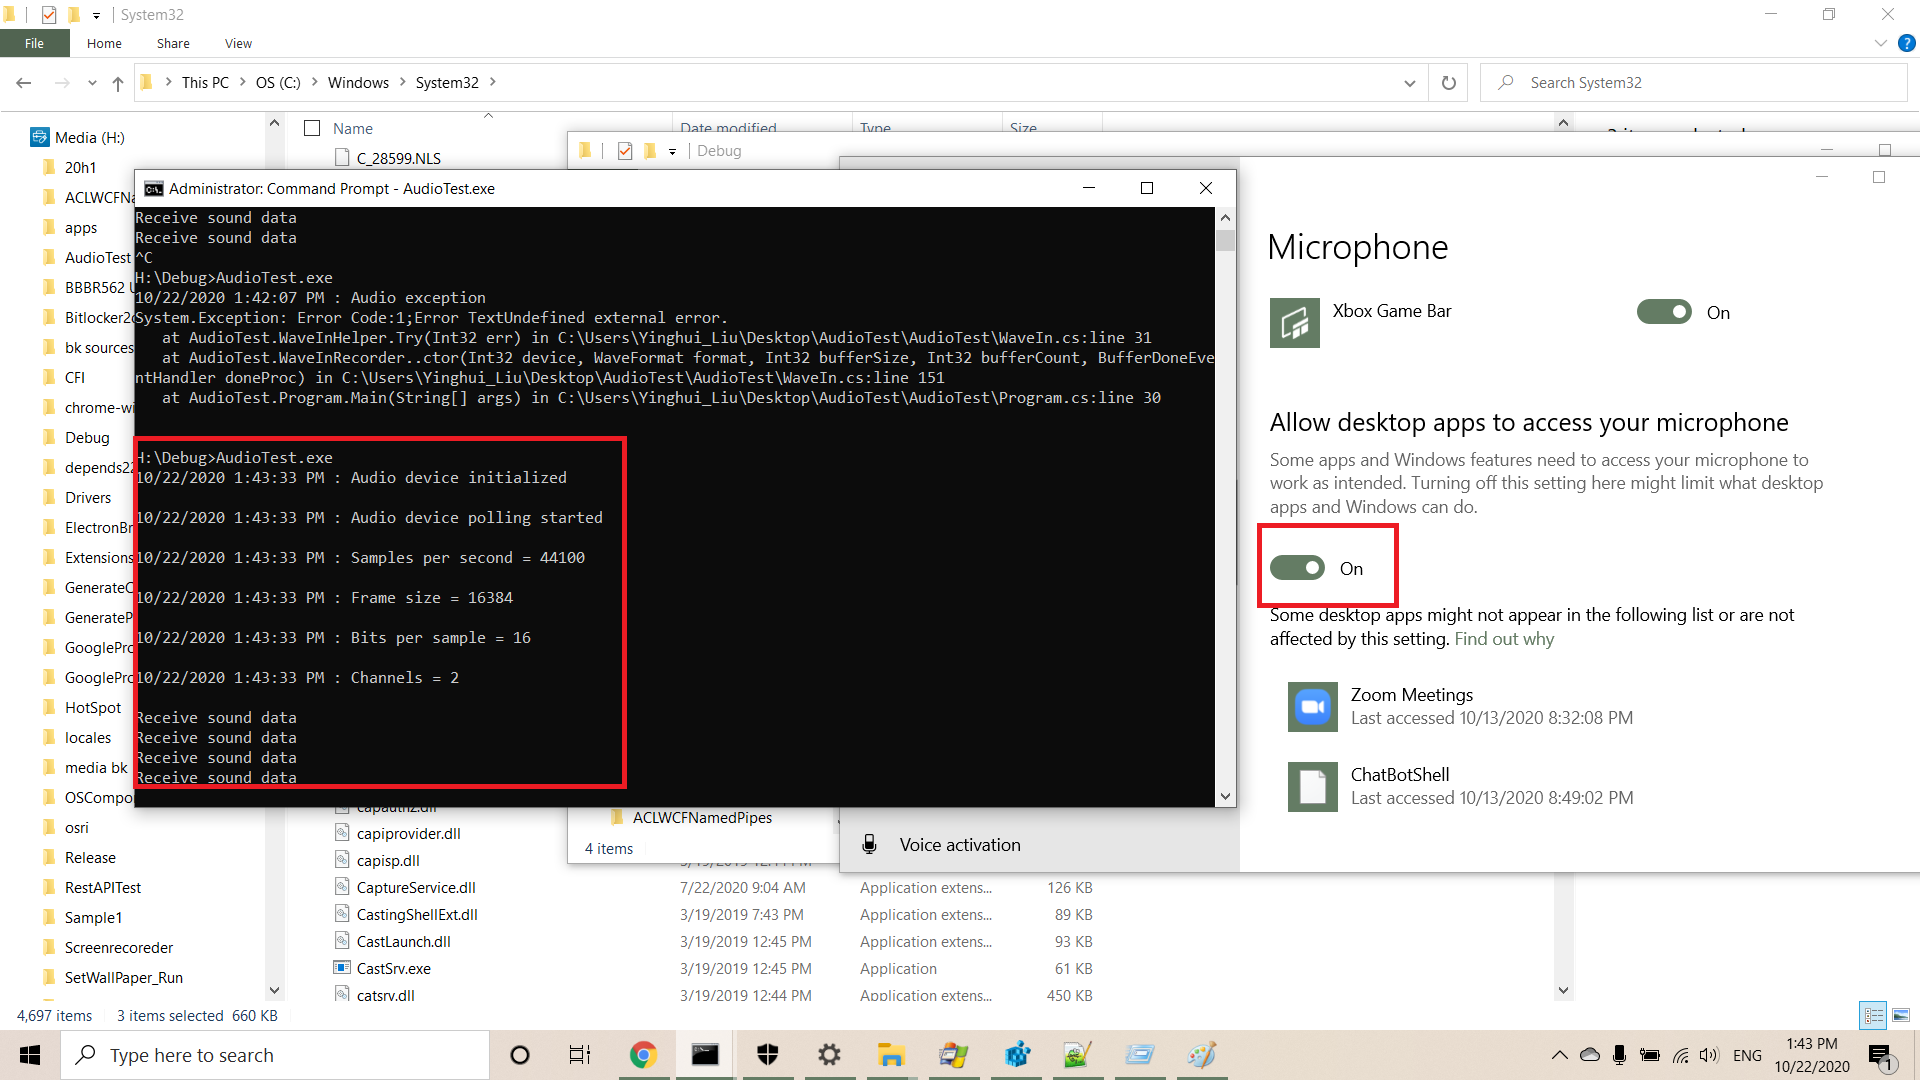This screenshot has height=1080, width=1920.
Task: Open Cortana from taskbar
Action: coord(519,1055)
